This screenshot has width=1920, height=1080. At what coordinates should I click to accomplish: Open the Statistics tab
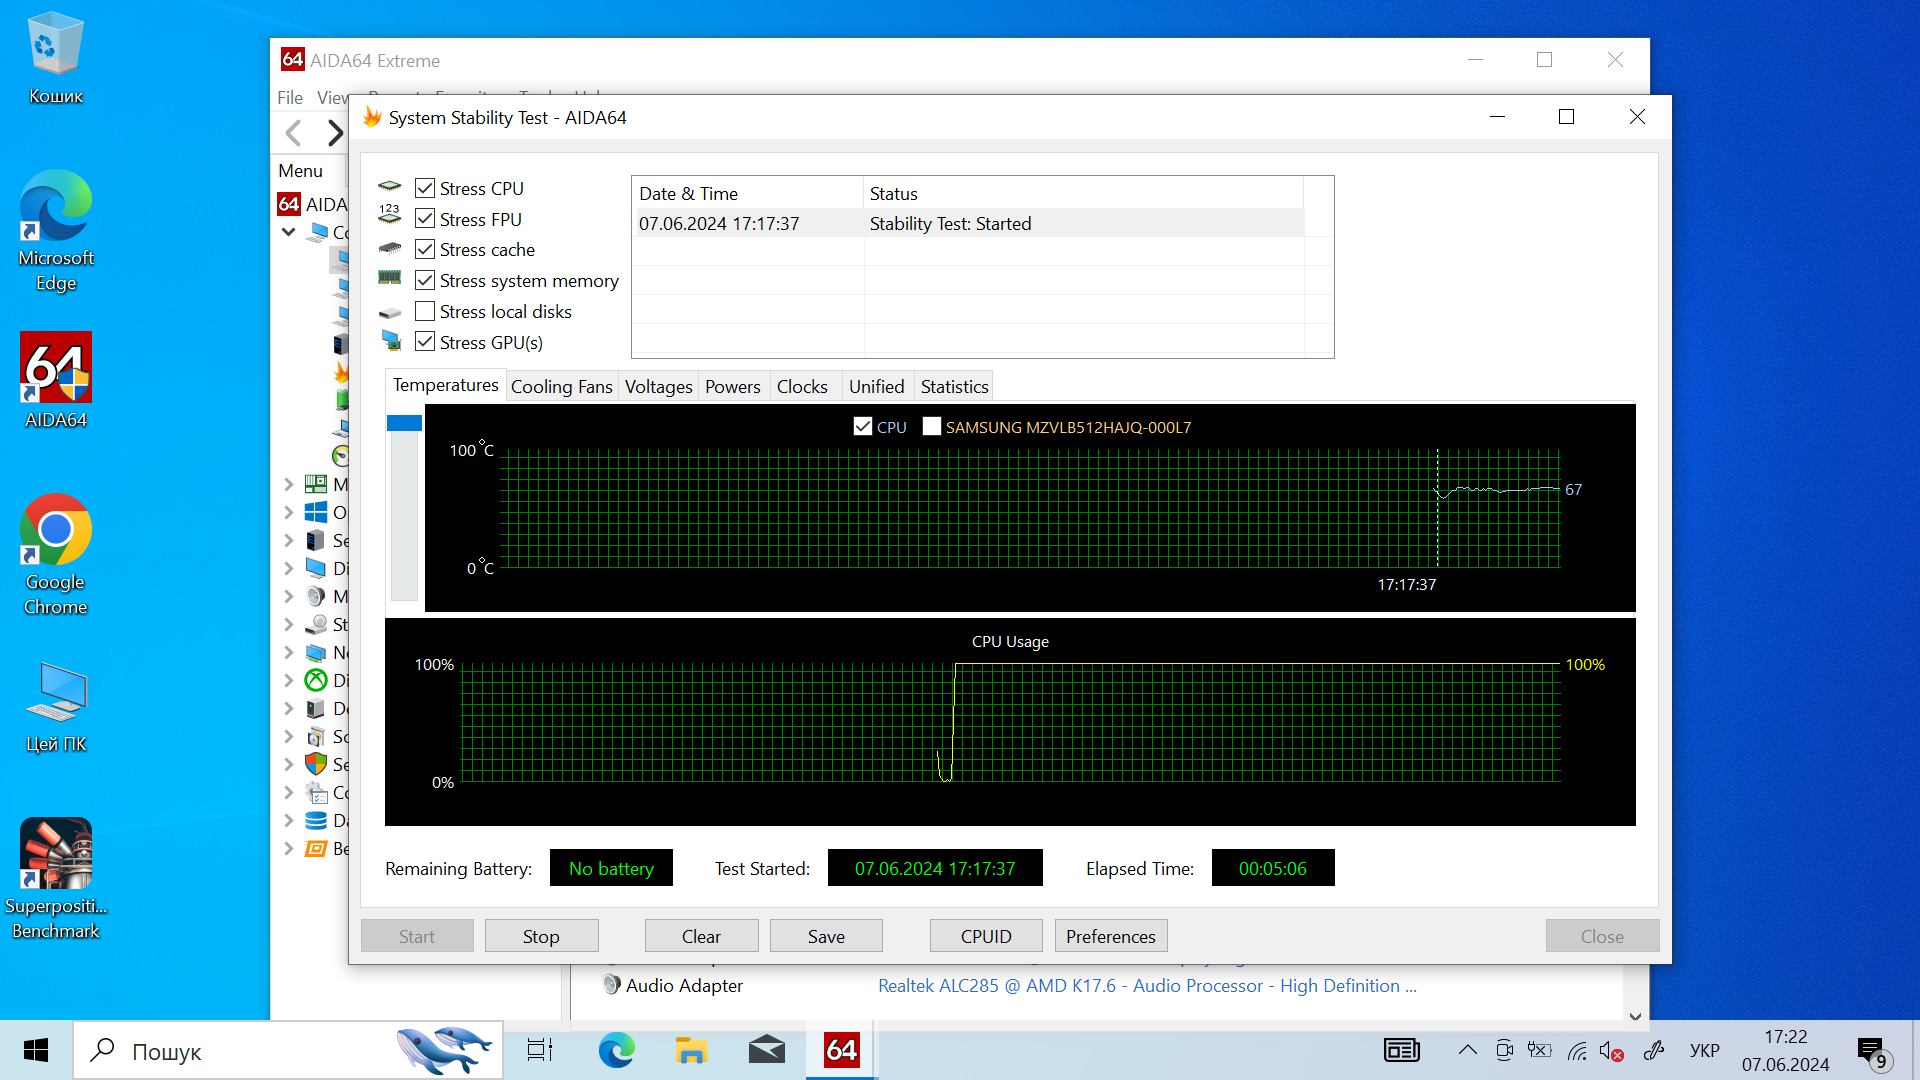(x=954, y=387)
